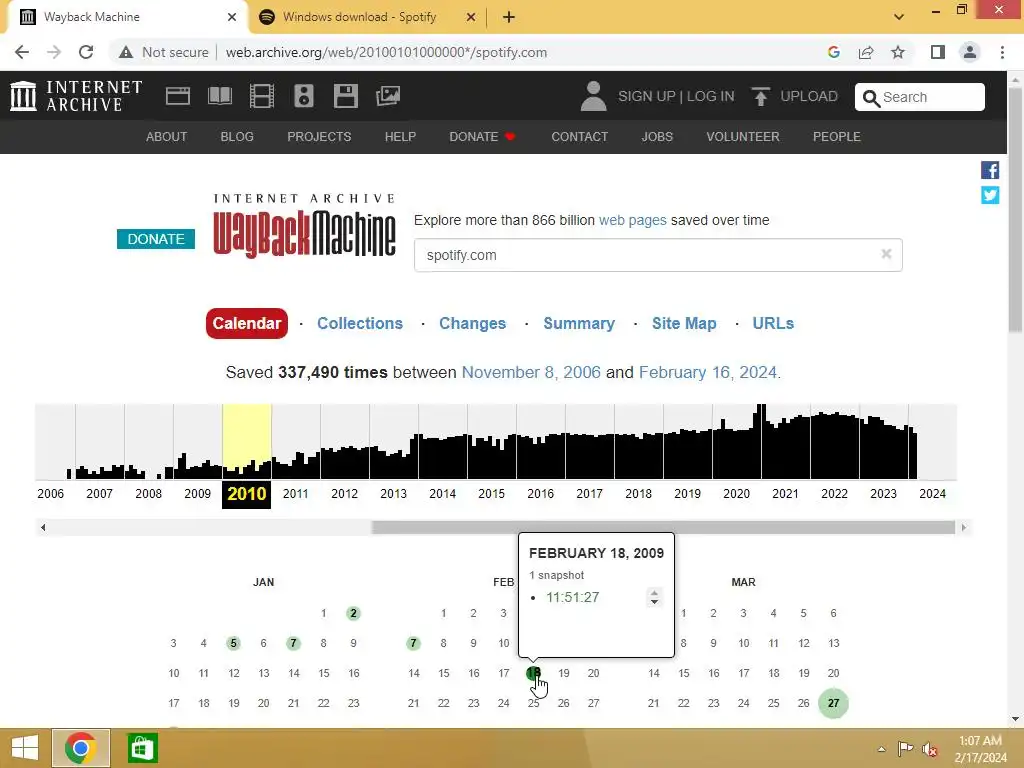The width and height of the screenshot is (1024, 768).
Task: Open the HELP menu item
Action: pos(400,136)
